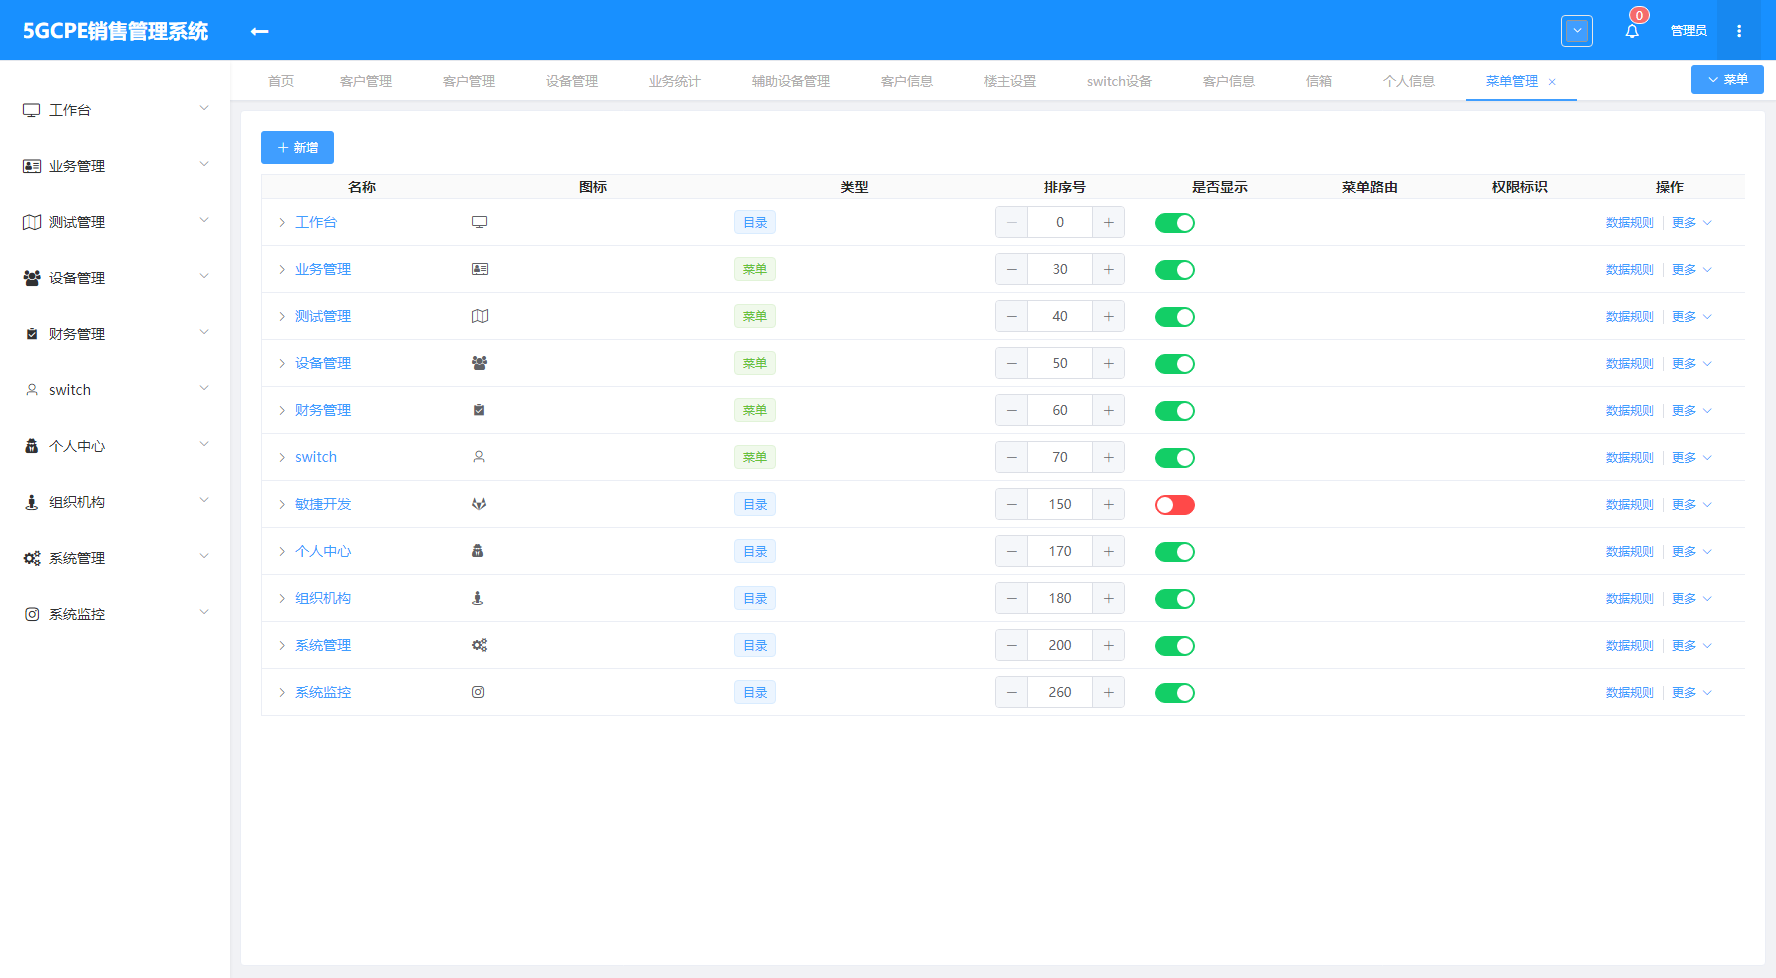The image size is (1776, 978).
Task: Open the vertical three-dot options menu
Action: (x=1739, y=31)
